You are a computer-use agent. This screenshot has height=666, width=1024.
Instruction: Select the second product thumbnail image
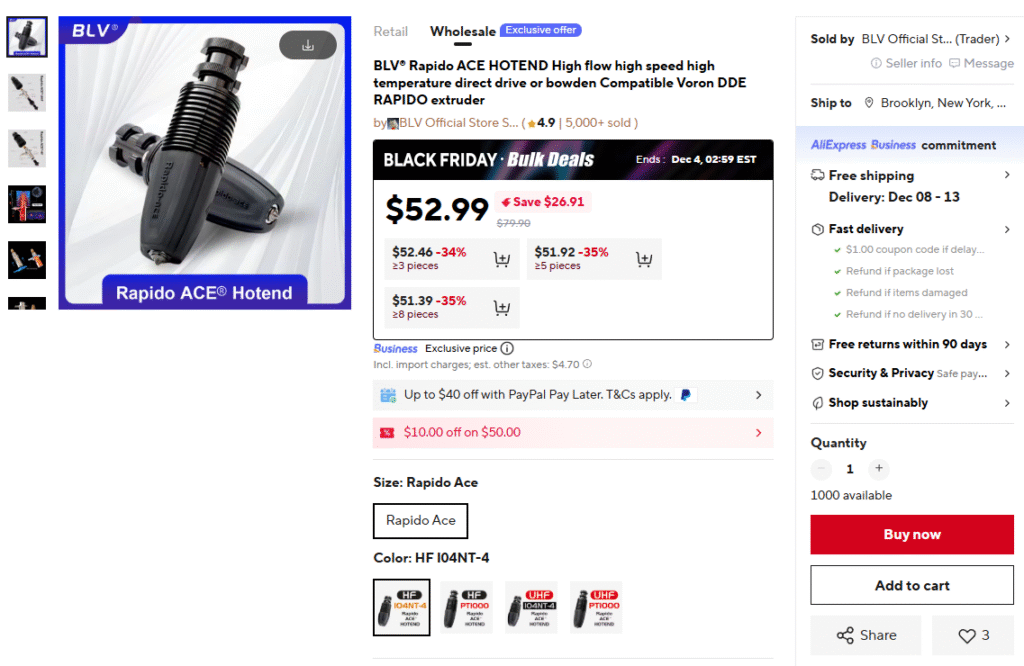click(27, 92)
